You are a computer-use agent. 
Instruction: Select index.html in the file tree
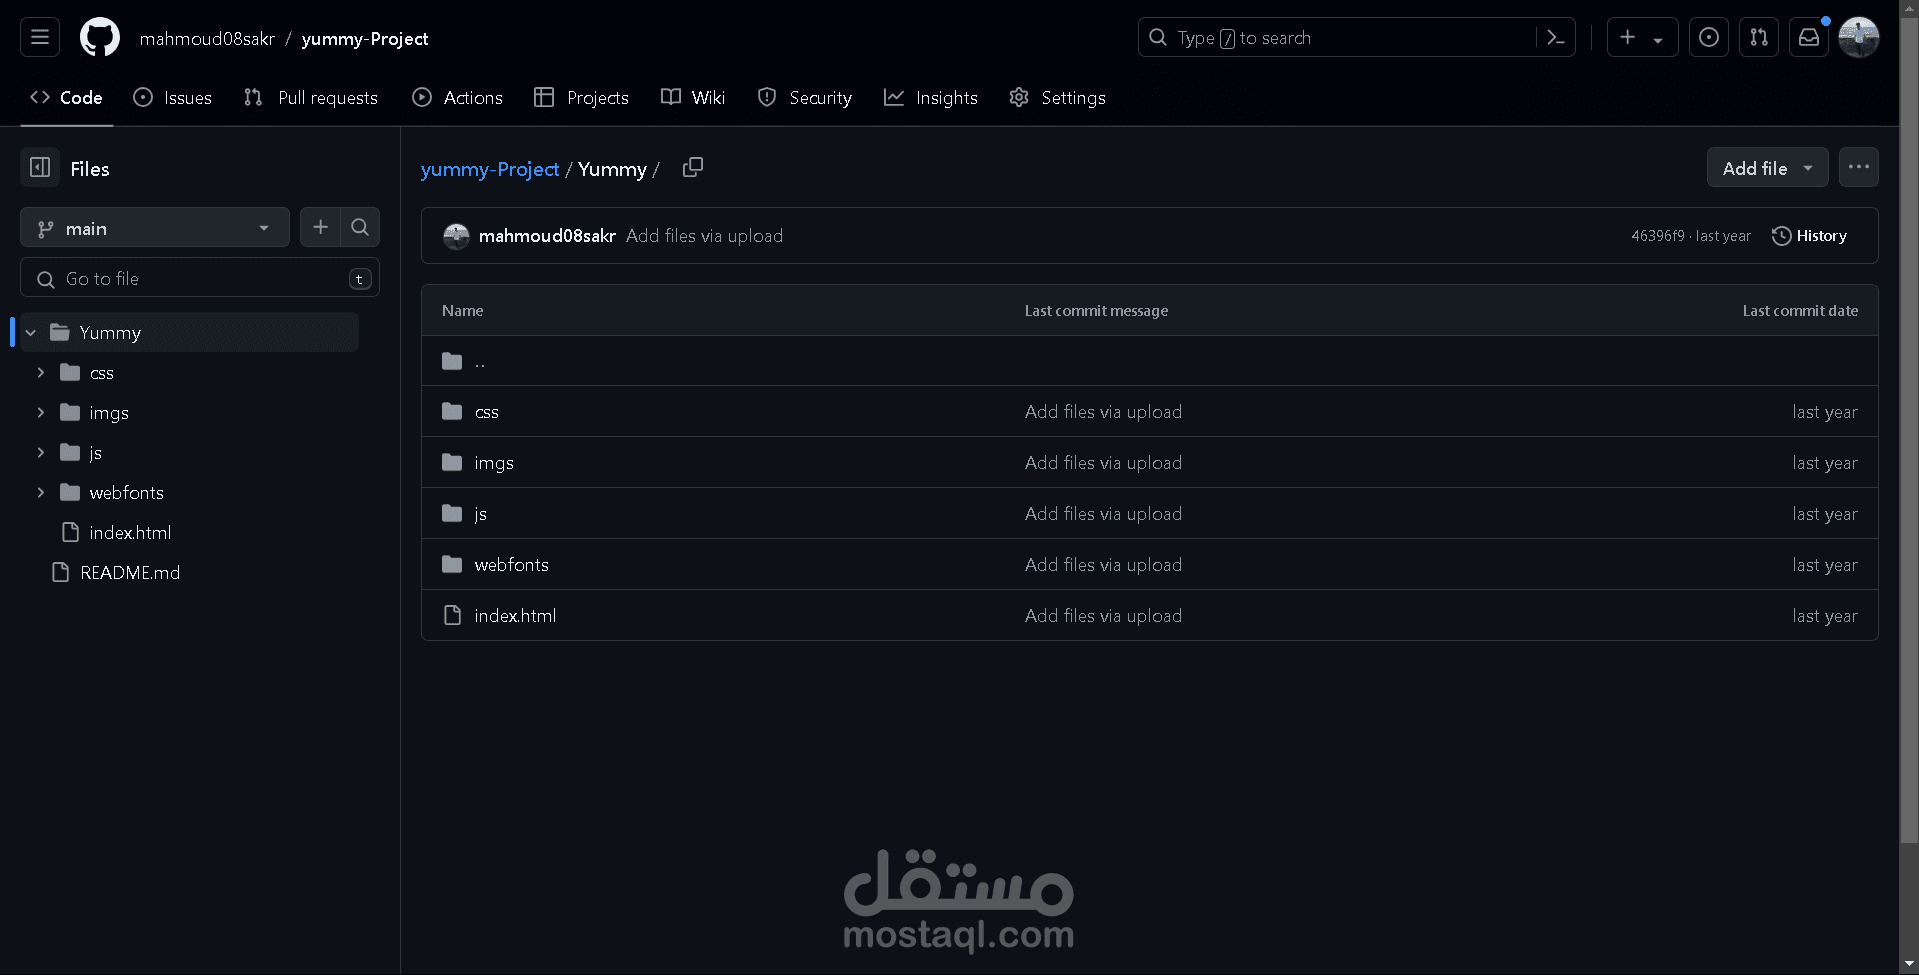(x=130, y=533)
